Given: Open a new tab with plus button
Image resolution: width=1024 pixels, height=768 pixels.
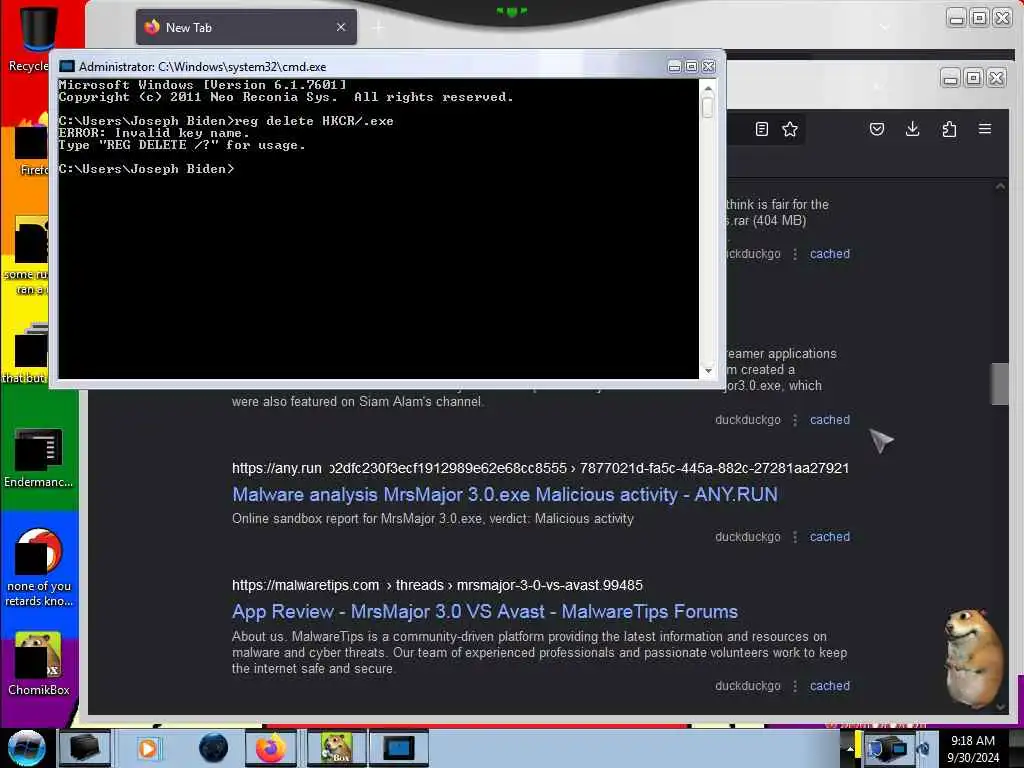Looking at the screenshot, I should pyautogui.click(x=378, y=27).
